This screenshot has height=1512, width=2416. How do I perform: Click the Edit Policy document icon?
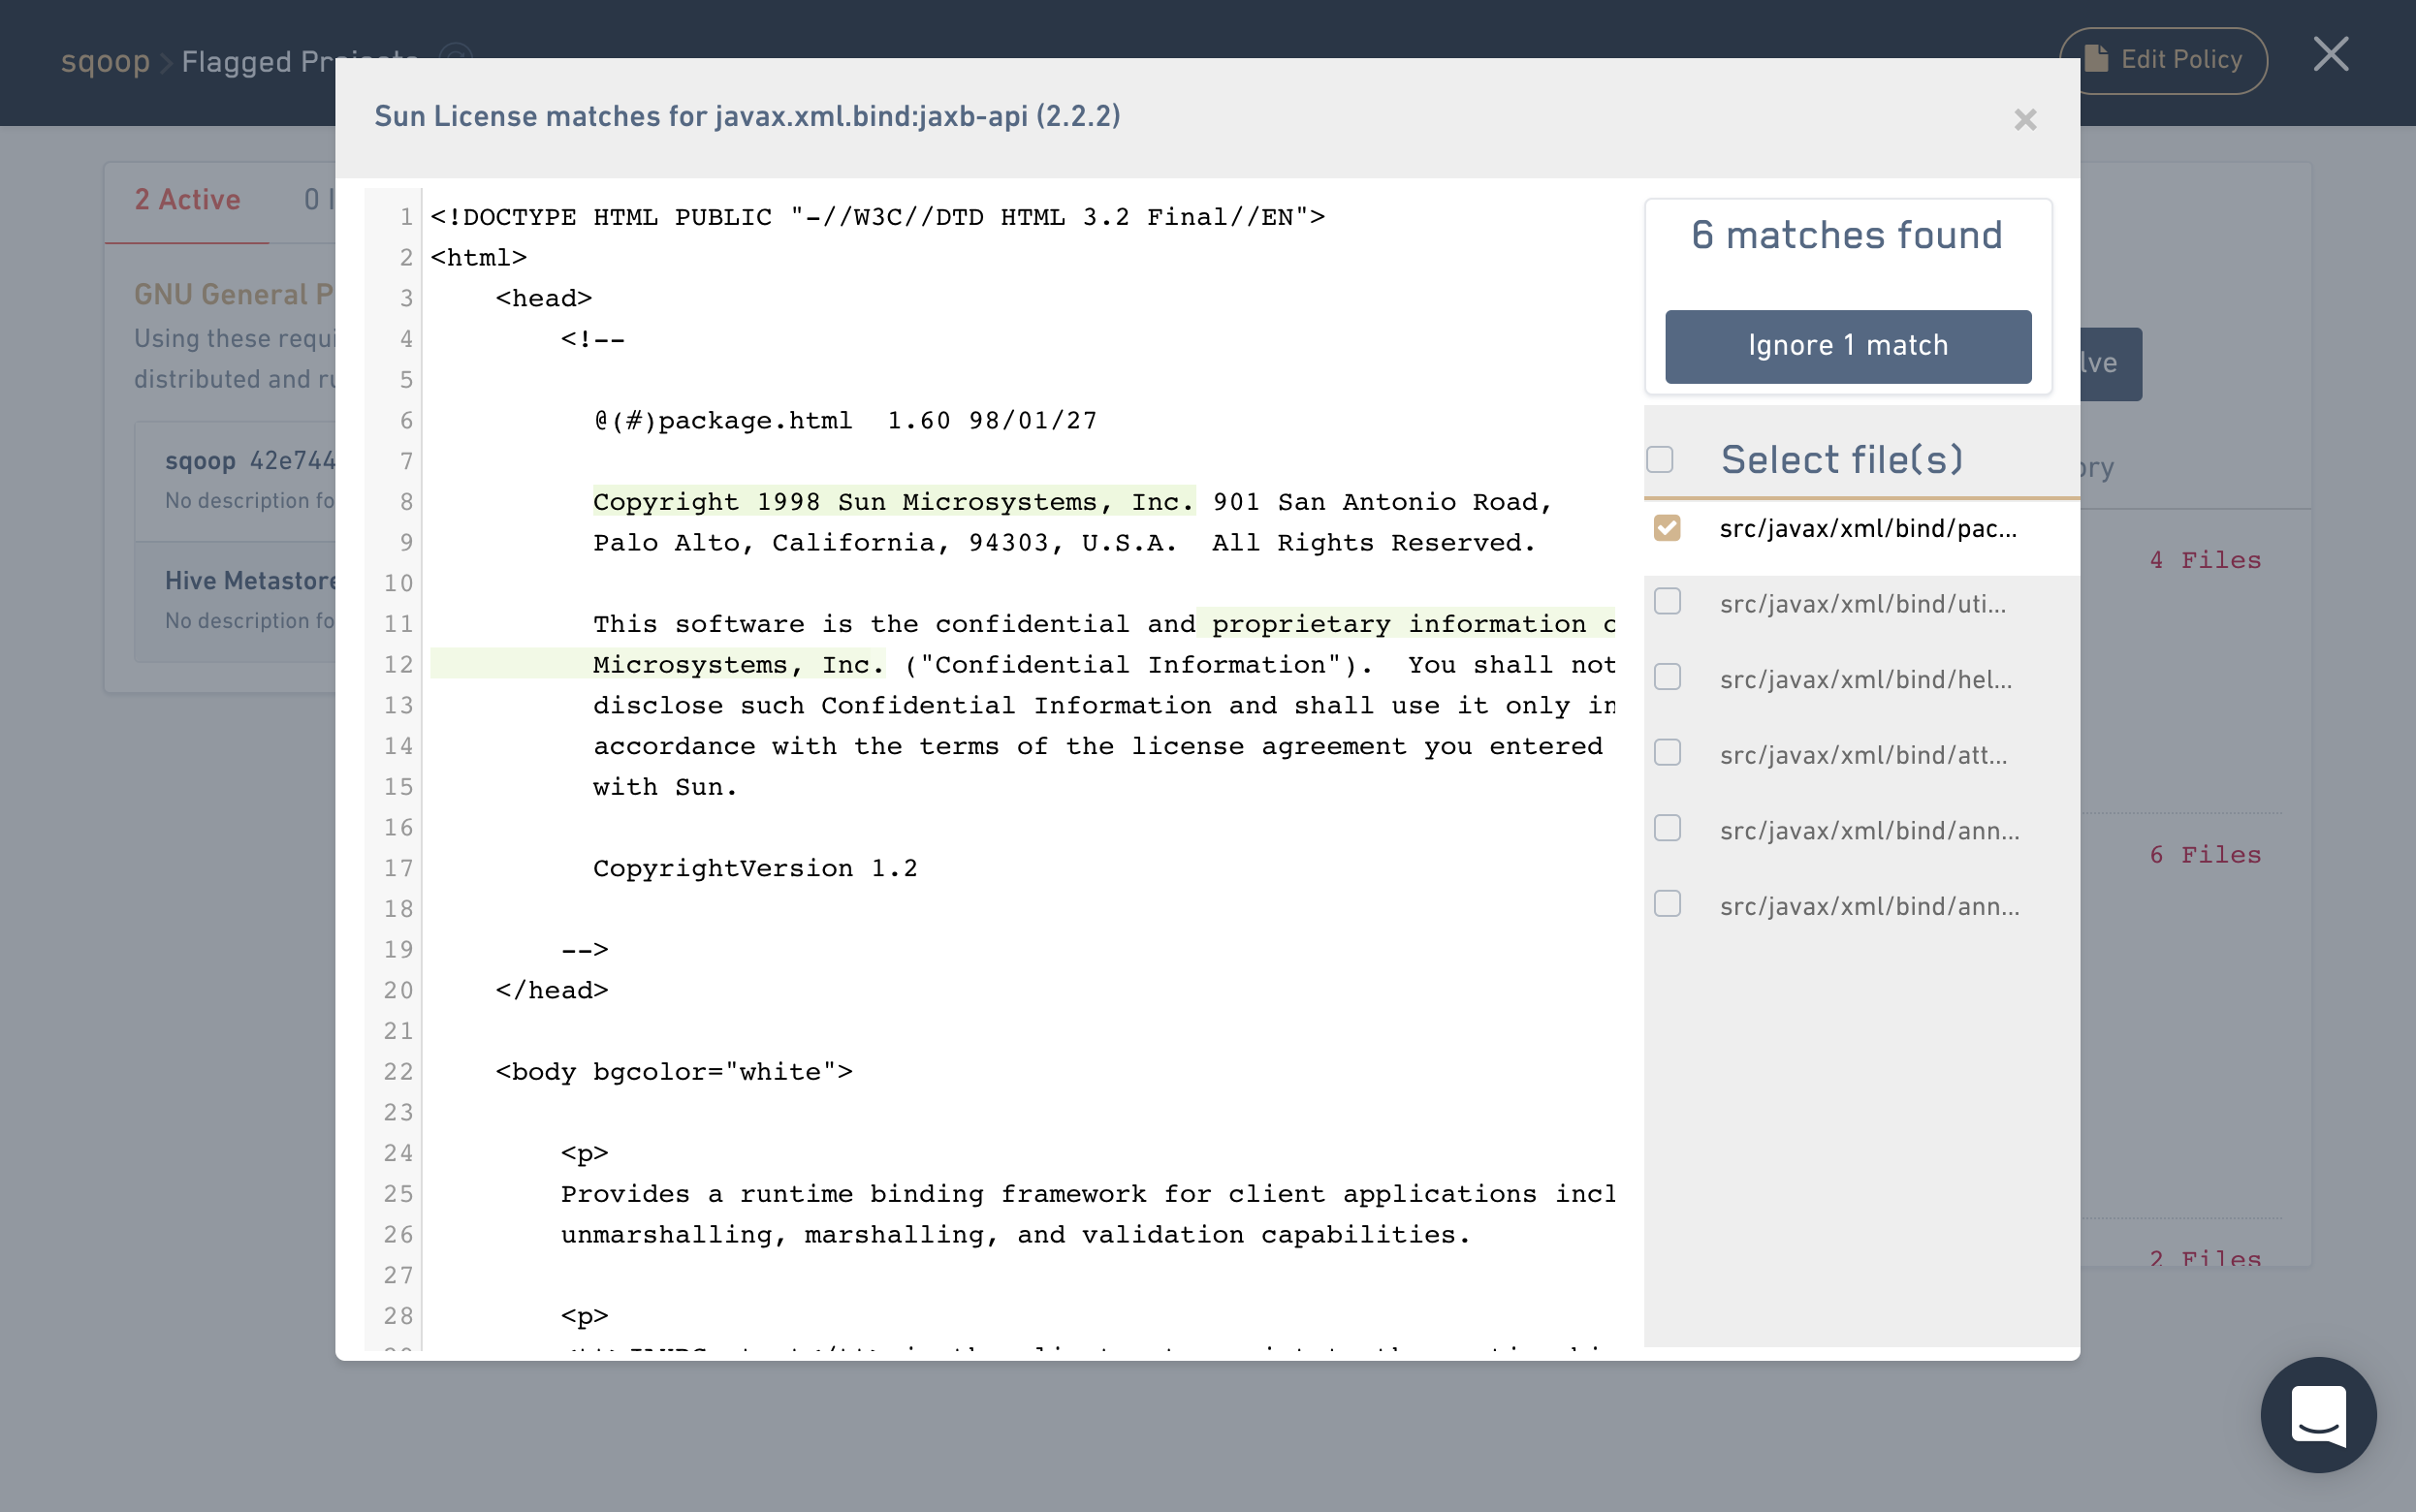[x=2096, y=59]
